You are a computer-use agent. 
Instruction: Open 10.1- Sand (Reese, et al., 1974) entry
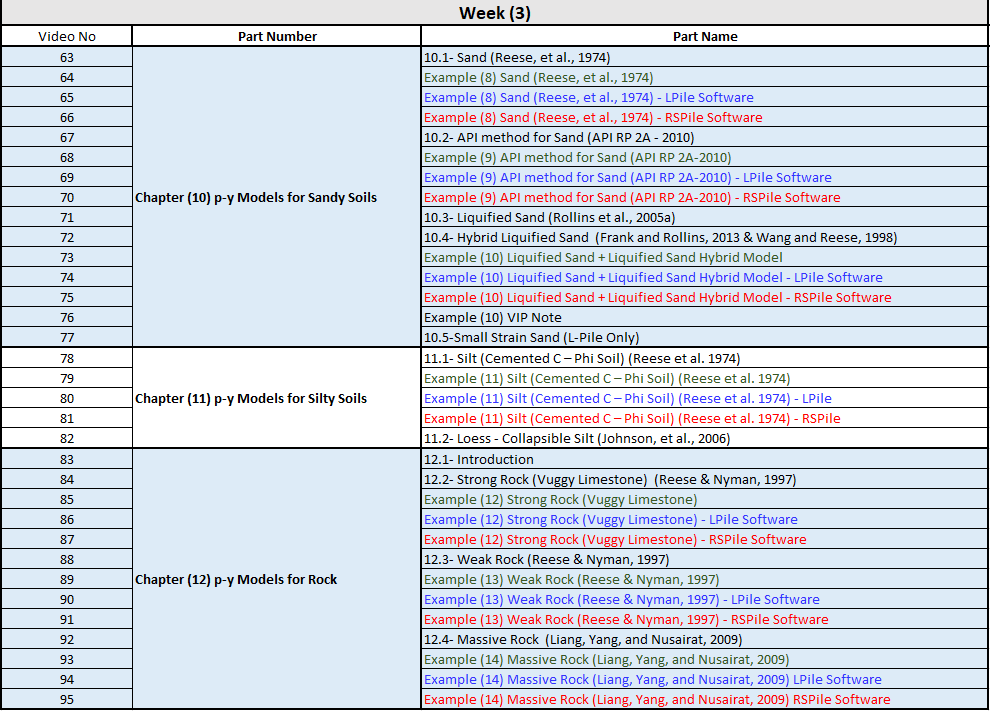point(517,57)
